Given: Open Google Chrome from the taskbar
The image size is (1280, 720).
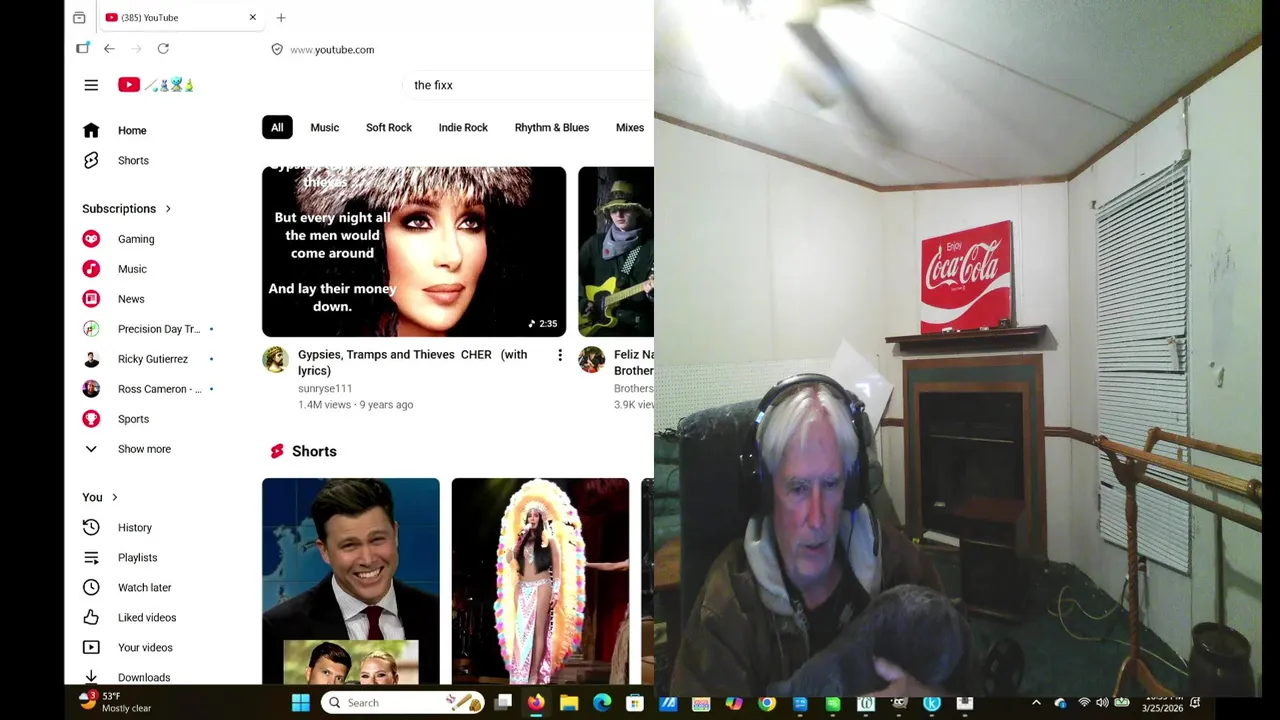Looking at the screenshot, I should coord(767,703).
